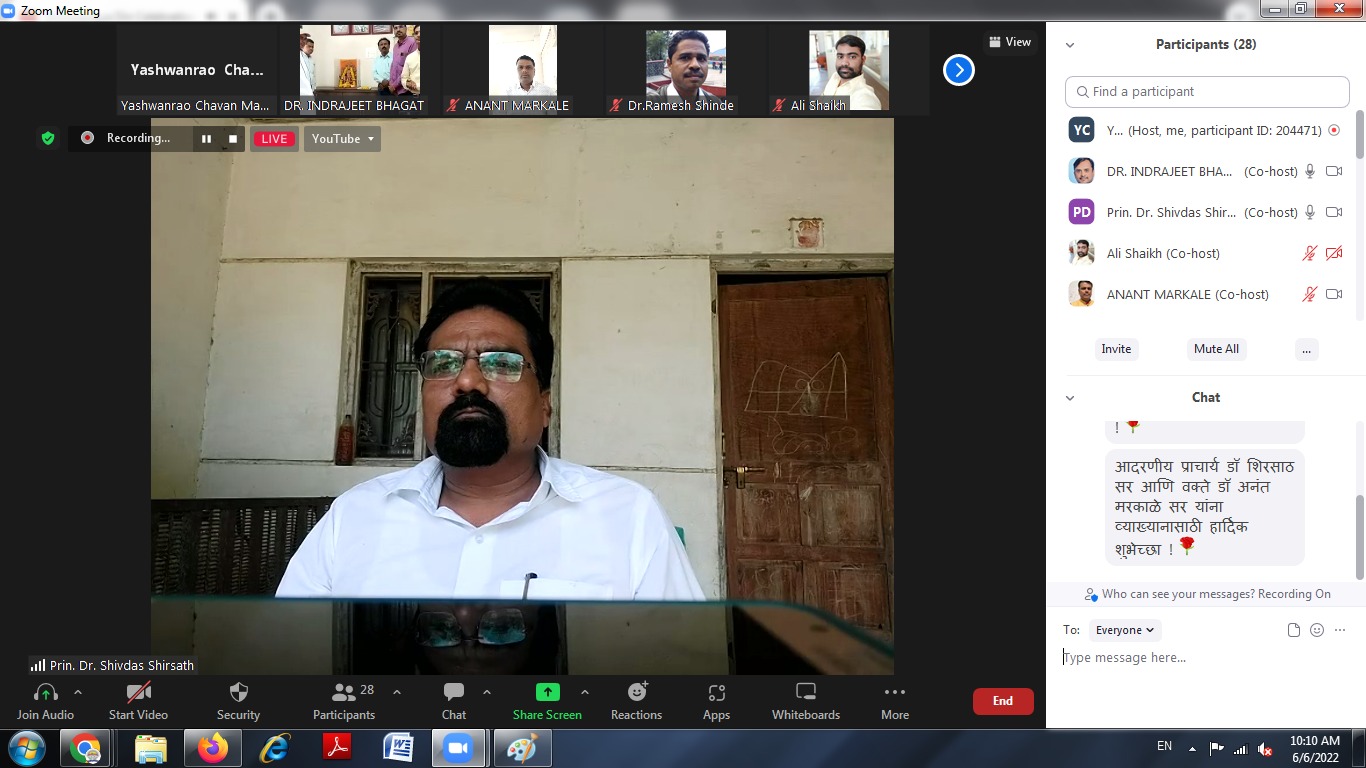
Task: Open the participants more options ellipsis
Action: [x=1306, y=349]
